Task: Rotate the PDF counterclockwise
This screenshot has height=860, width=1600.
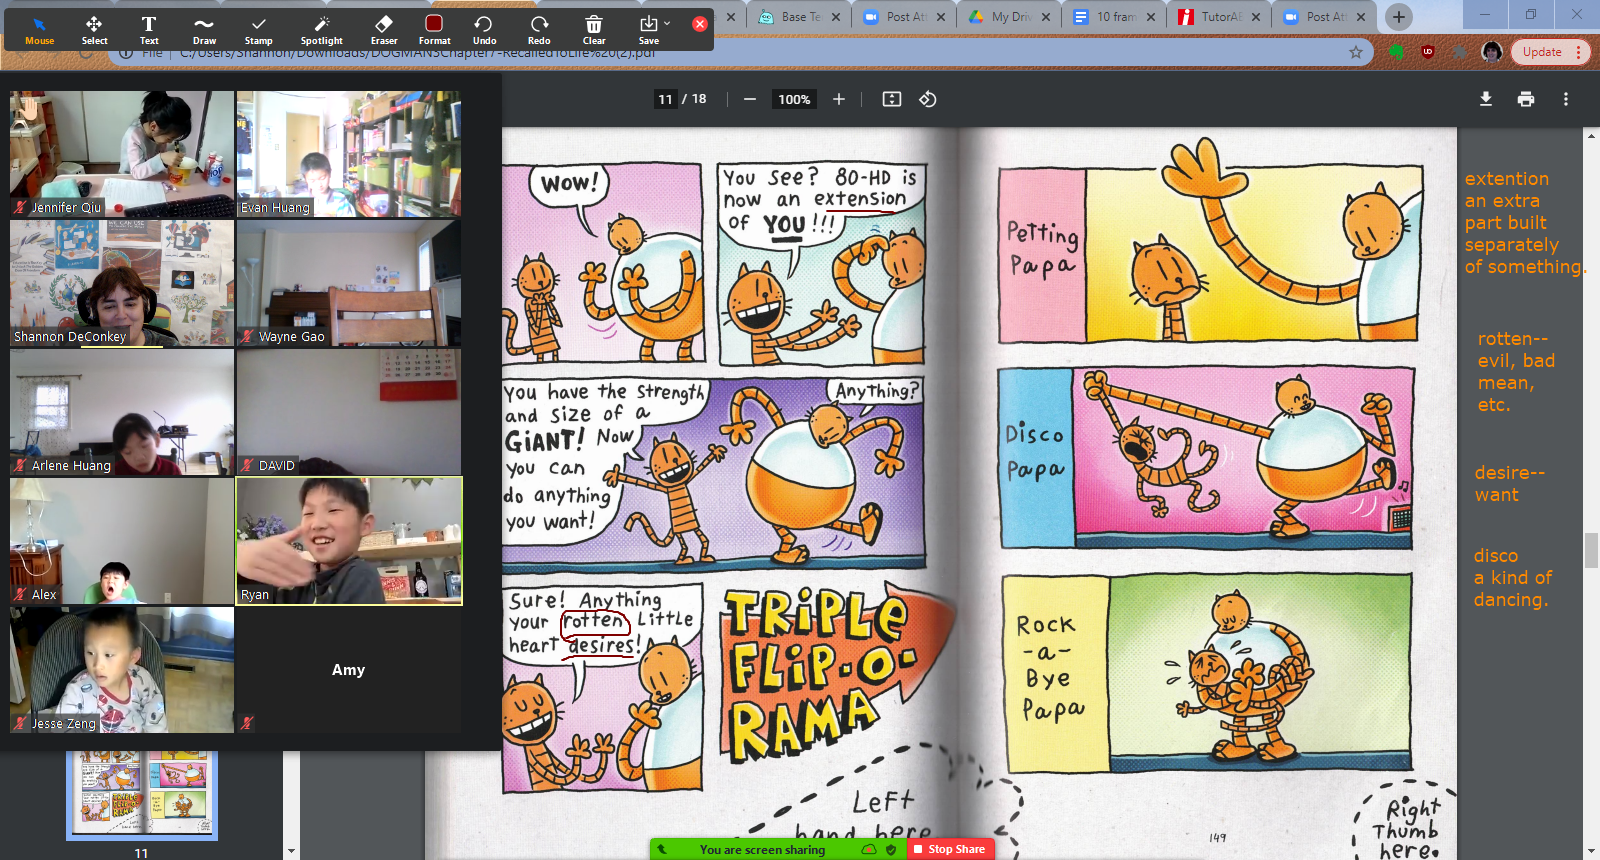Action: pos(928,99)
